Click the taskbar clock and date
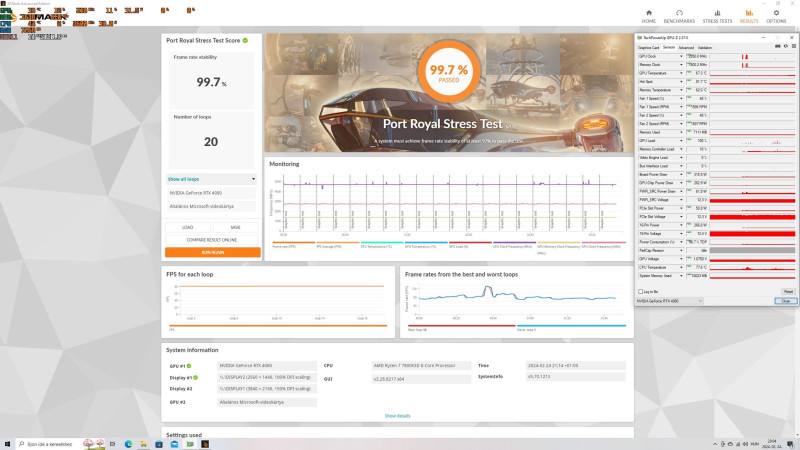Image resolution: width=800 pixels, height=450 pixels. coord(772,444)
